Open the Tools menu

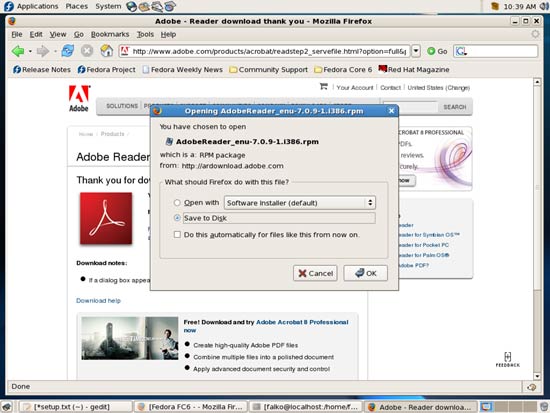145,34
